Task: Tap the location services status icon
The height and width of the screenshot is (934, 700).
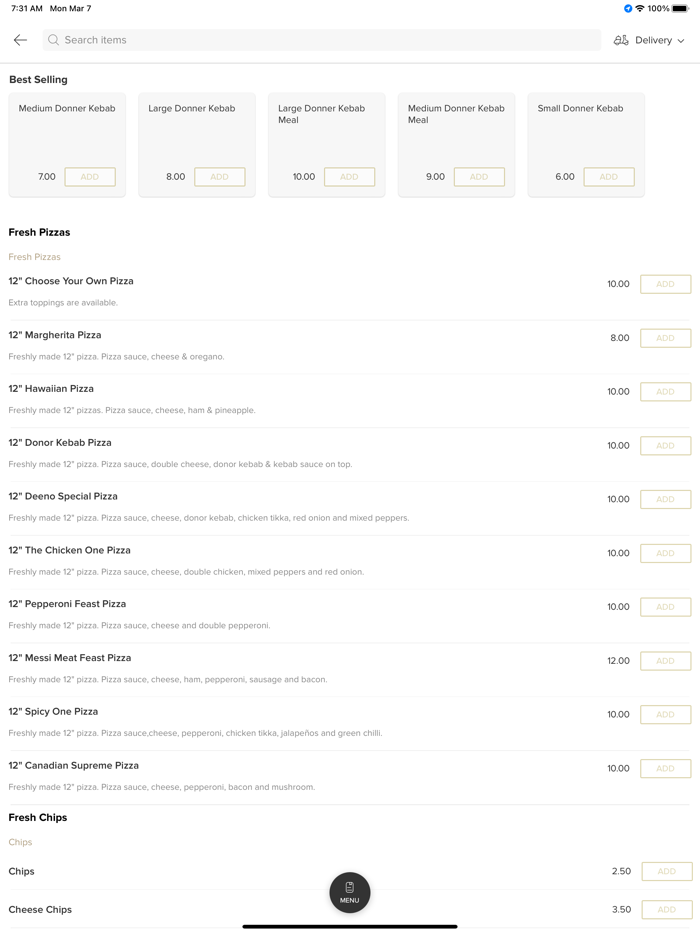Action: pos(628,8)
